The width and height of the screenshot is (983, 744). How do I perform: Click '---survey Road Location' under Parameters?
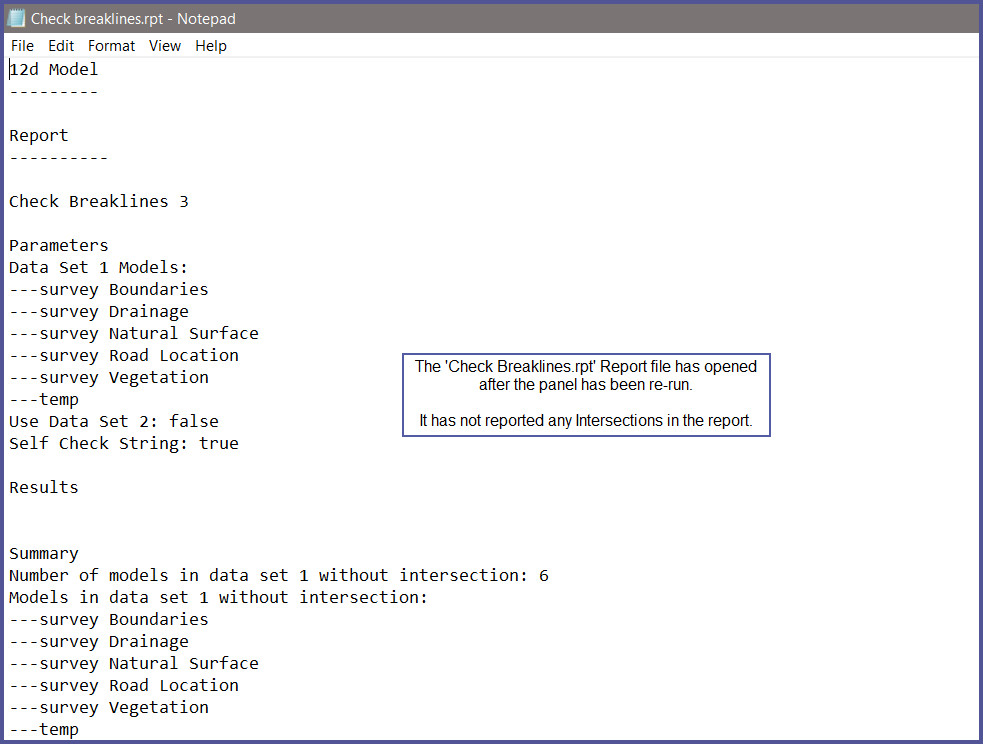(124, 355)
